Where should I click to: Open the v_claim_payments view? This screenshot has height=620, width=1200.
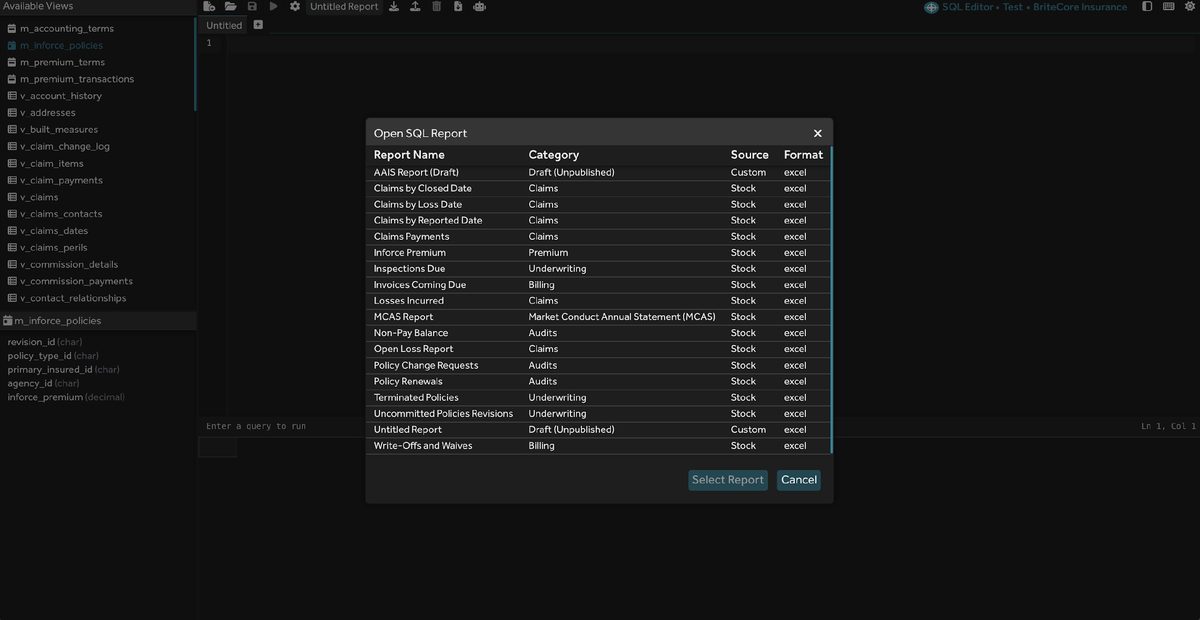click(60, 180)
